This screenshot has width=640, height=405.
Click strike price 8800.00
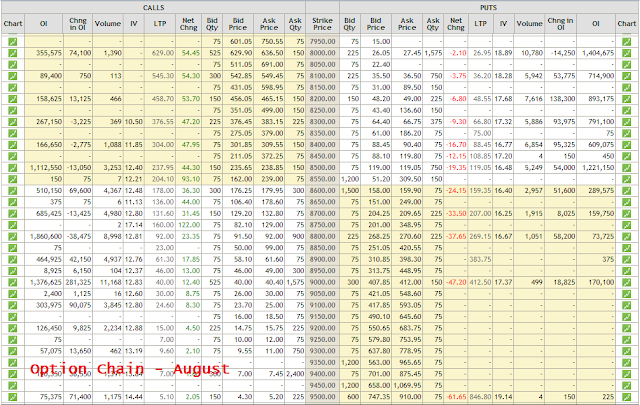(x=322, y=236)
